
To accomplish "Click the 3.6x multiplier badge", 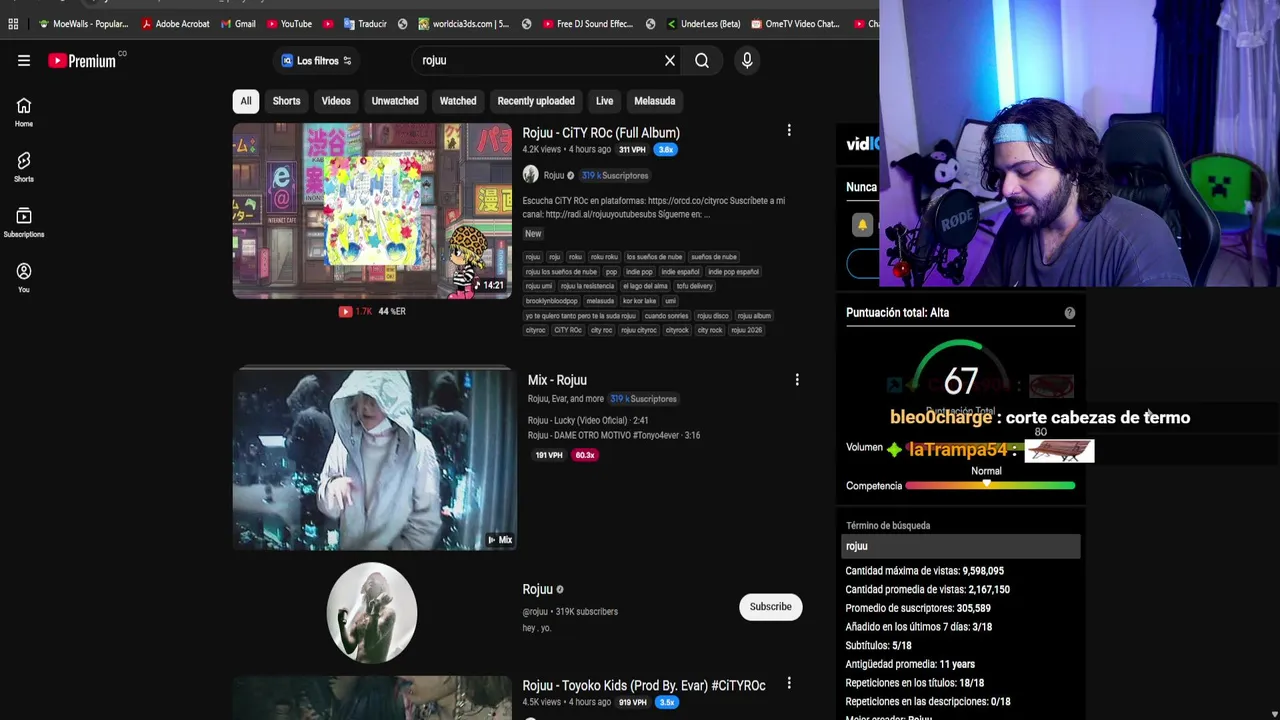I will pos(665,150).
